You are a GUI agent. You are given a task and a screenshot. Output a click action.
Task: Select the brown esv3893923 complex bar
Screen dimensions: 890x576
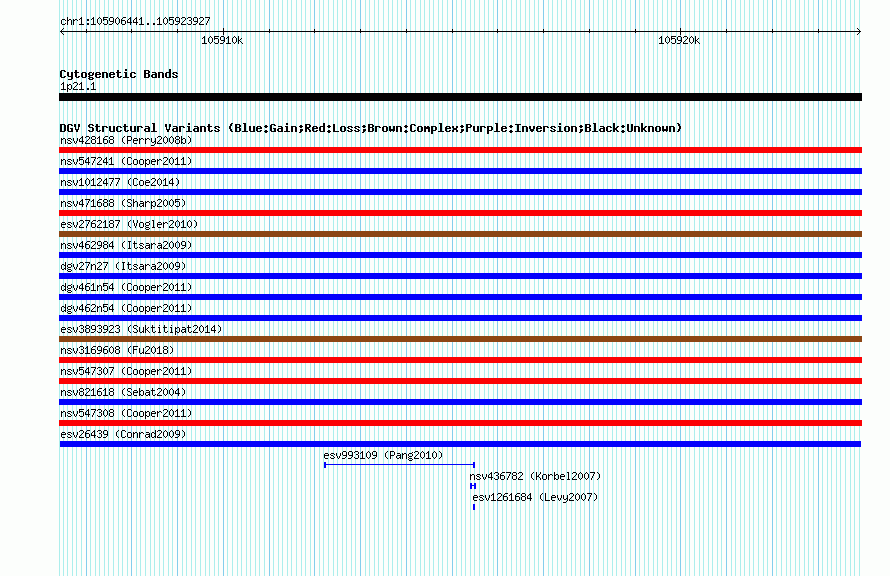[460, 339]
